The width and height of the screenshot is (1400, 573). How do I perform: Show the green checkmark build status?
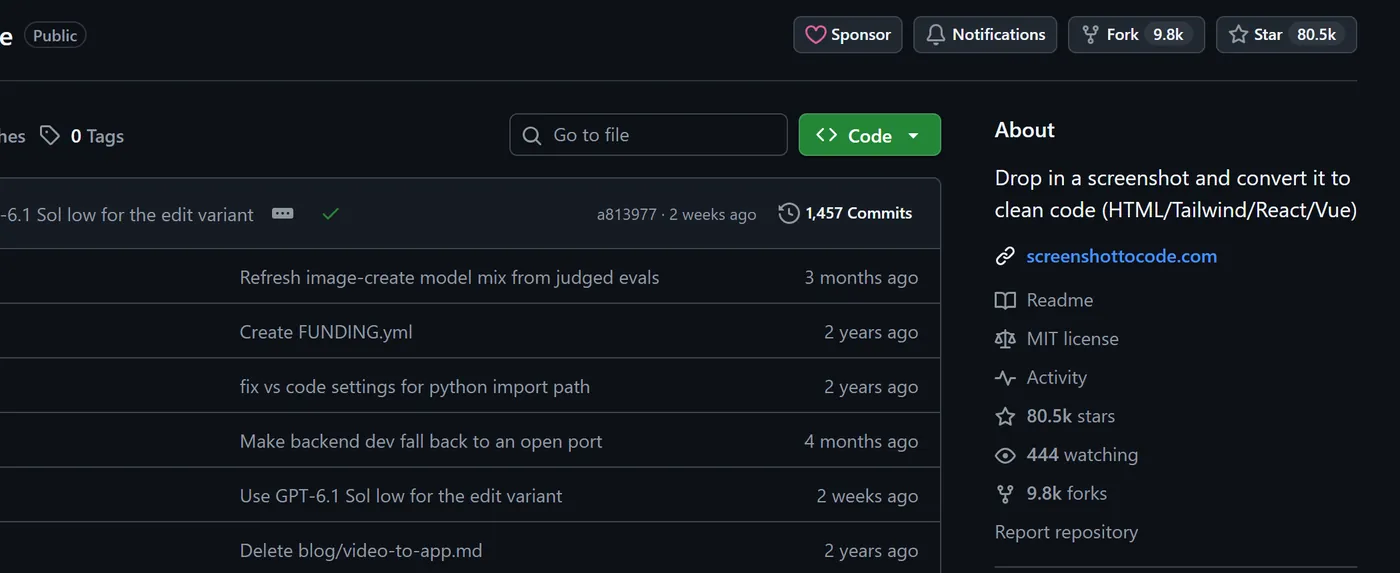(x=331, y=213)
